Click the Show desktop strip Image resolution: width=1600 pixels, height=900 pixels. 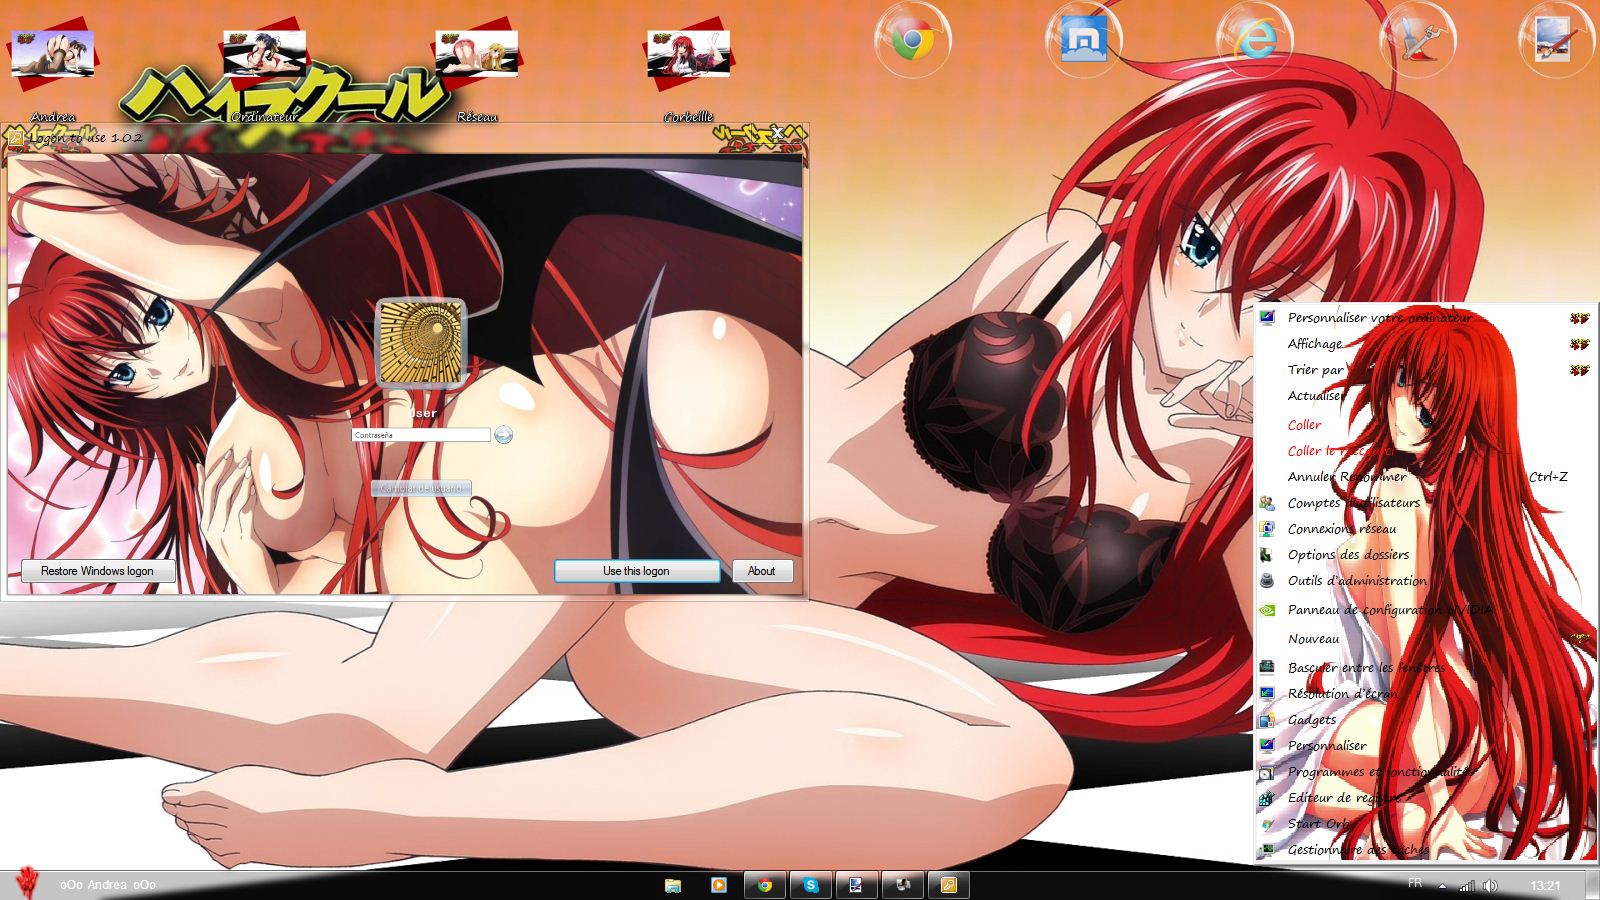pyautogui.click(x=1592, y=885)
